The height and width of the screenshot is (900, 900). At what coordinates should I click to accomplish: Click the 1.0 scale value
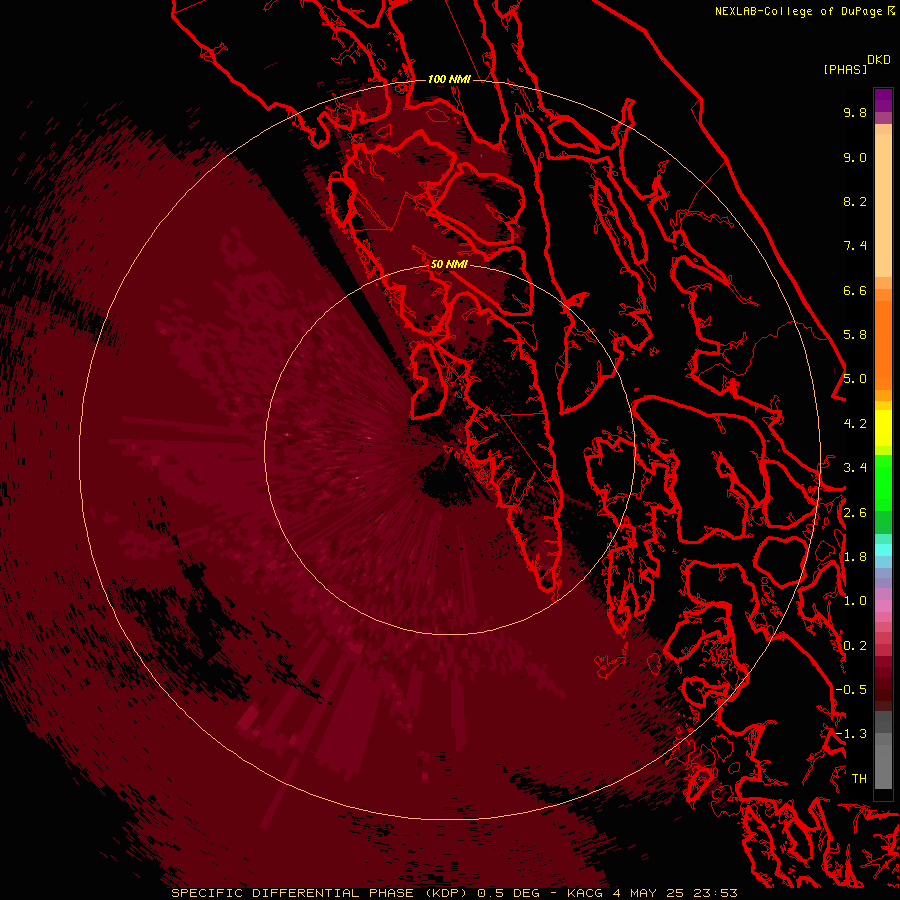point(855,601)
